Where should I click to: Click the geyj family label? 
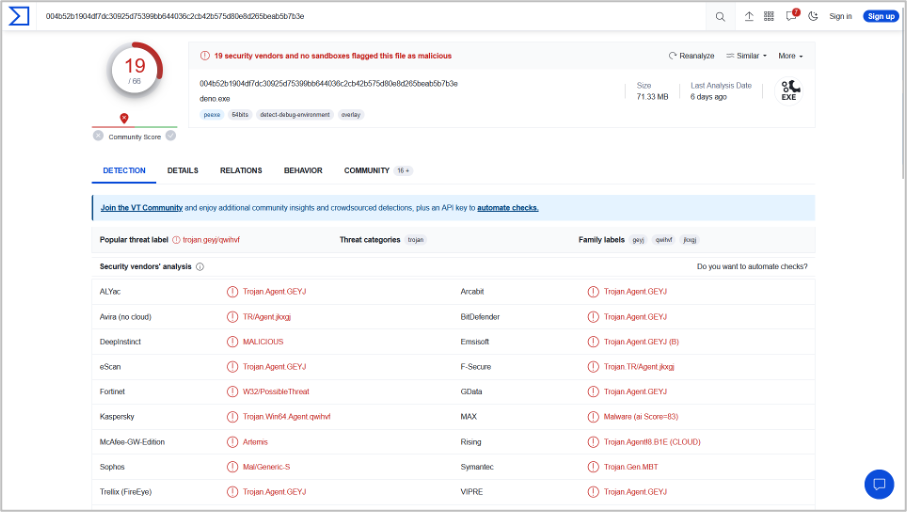638,240
